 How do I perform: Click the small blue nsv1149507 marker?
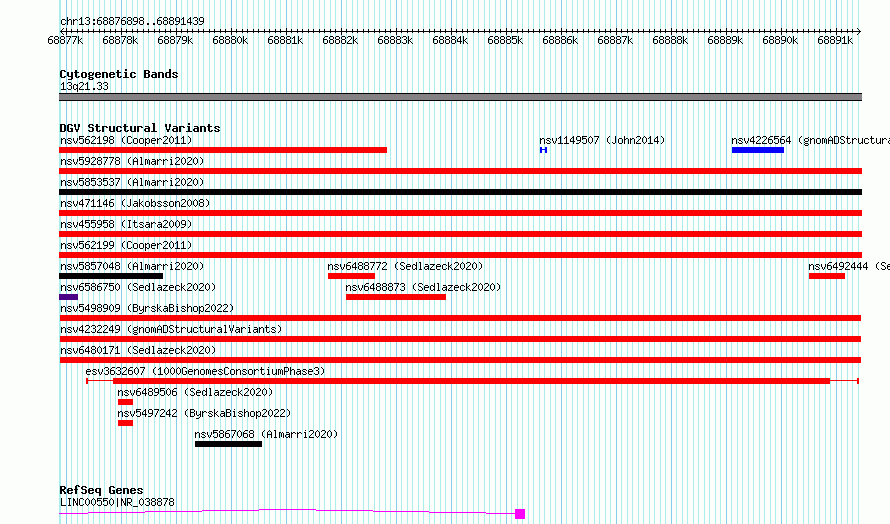coord(543,150)
